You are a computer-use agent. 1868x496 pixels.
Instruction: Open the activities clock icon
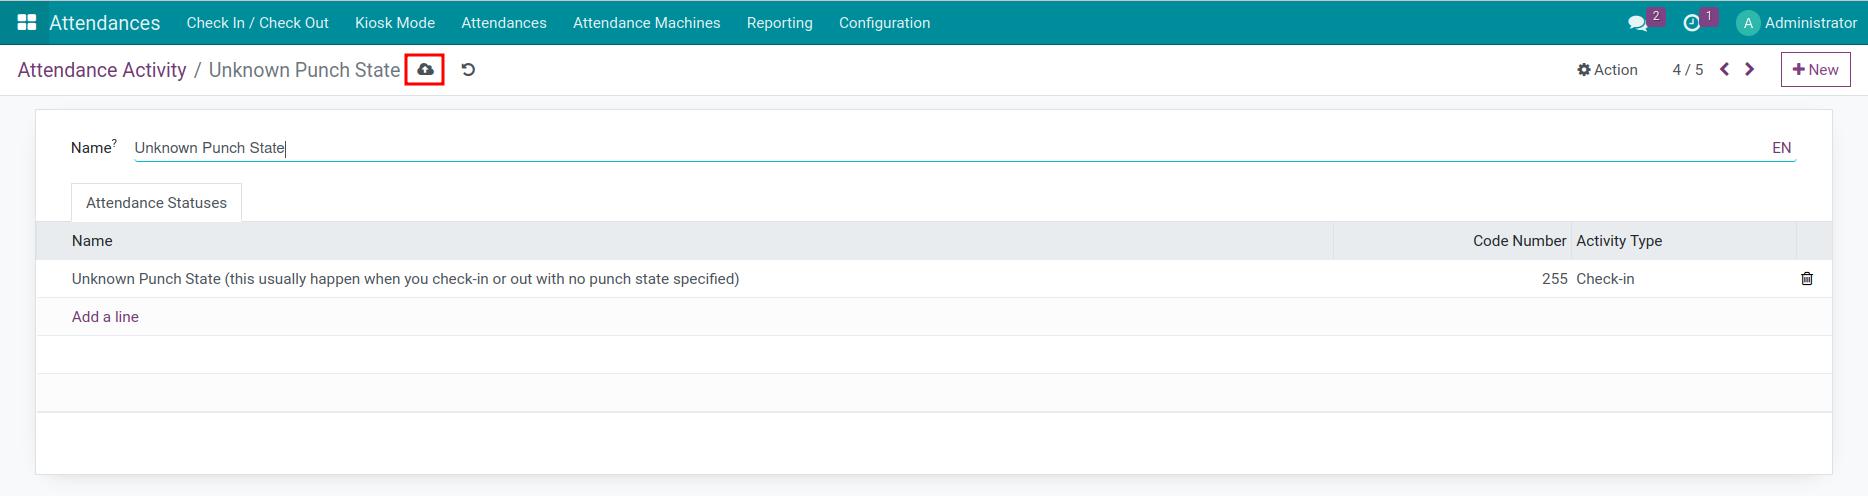1692,23
